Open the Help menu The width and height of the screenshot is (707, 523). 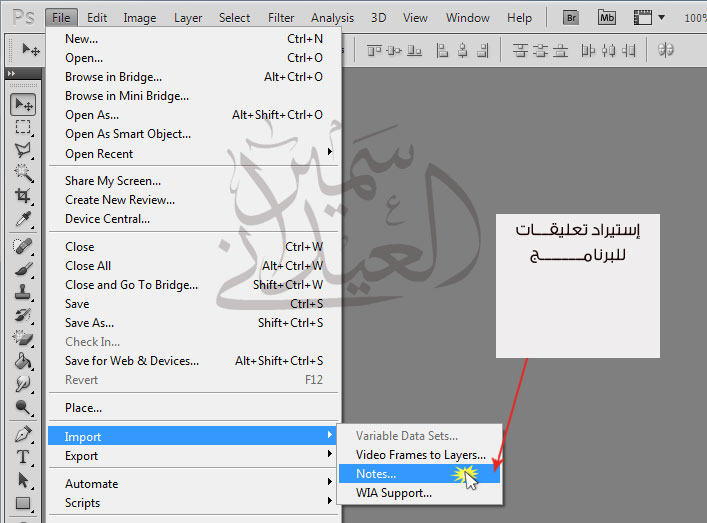click(x=519, y=18)
